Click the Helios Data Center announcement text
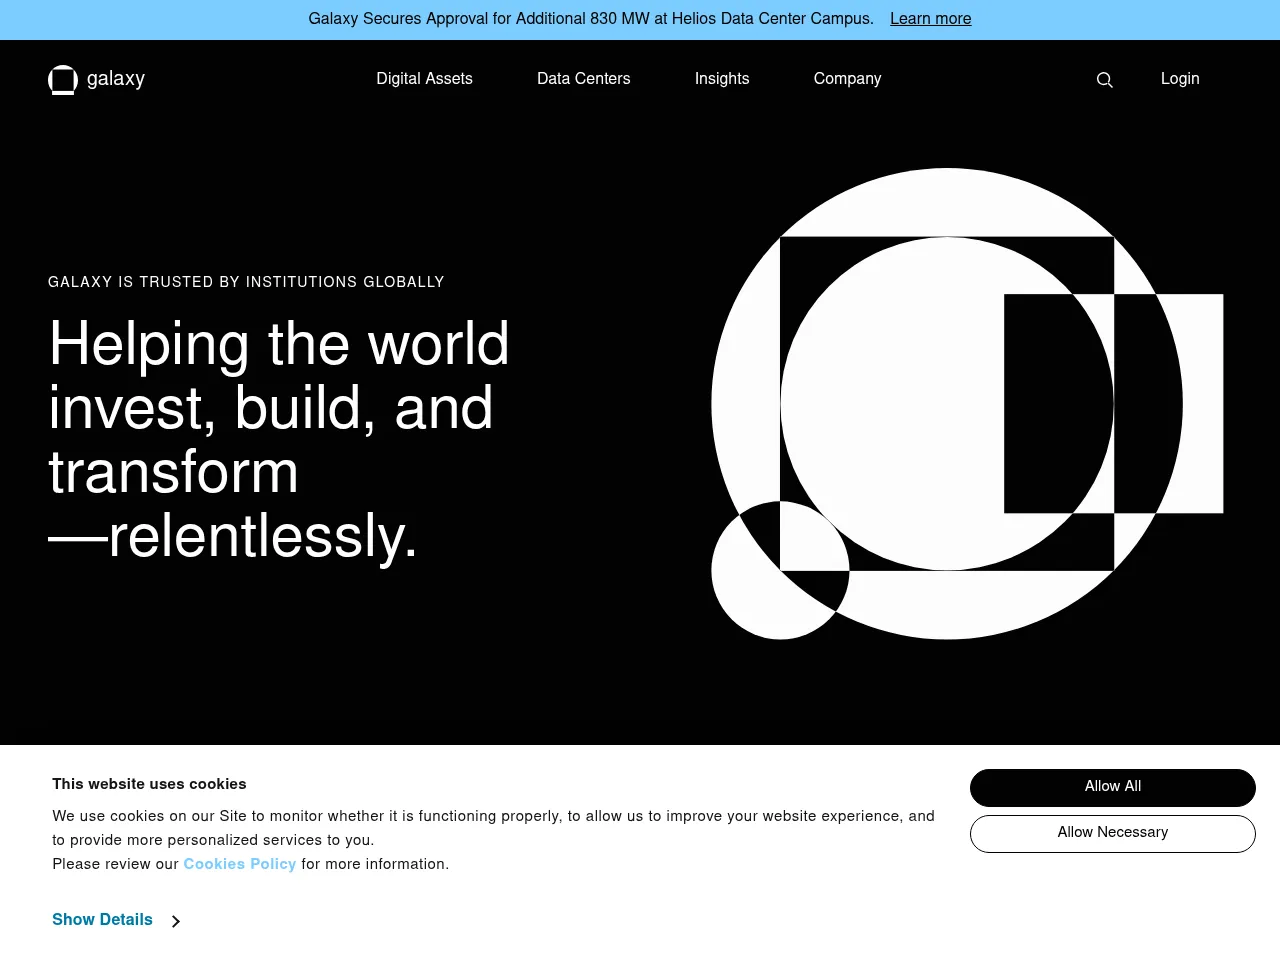The height and width of the screenshot is (960, 1280). (590, 19)
